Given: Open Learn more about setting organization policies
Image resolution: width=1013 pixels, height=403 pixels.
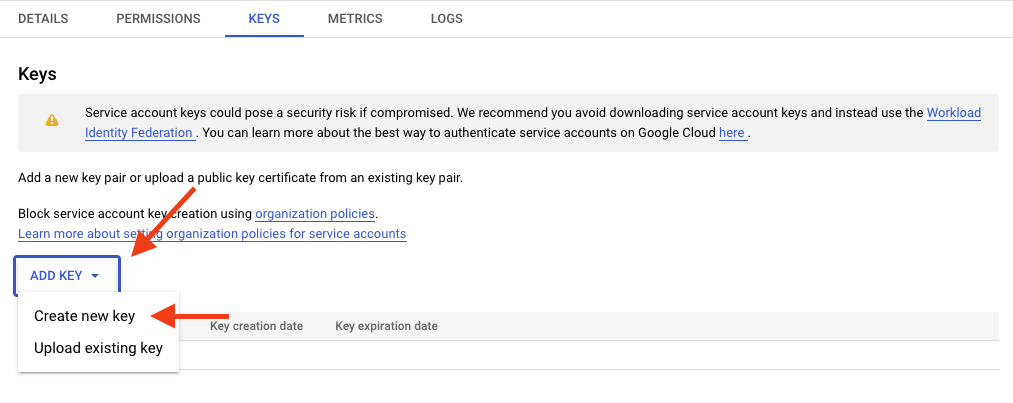Looking at the screenshot, I should (212, 234).
